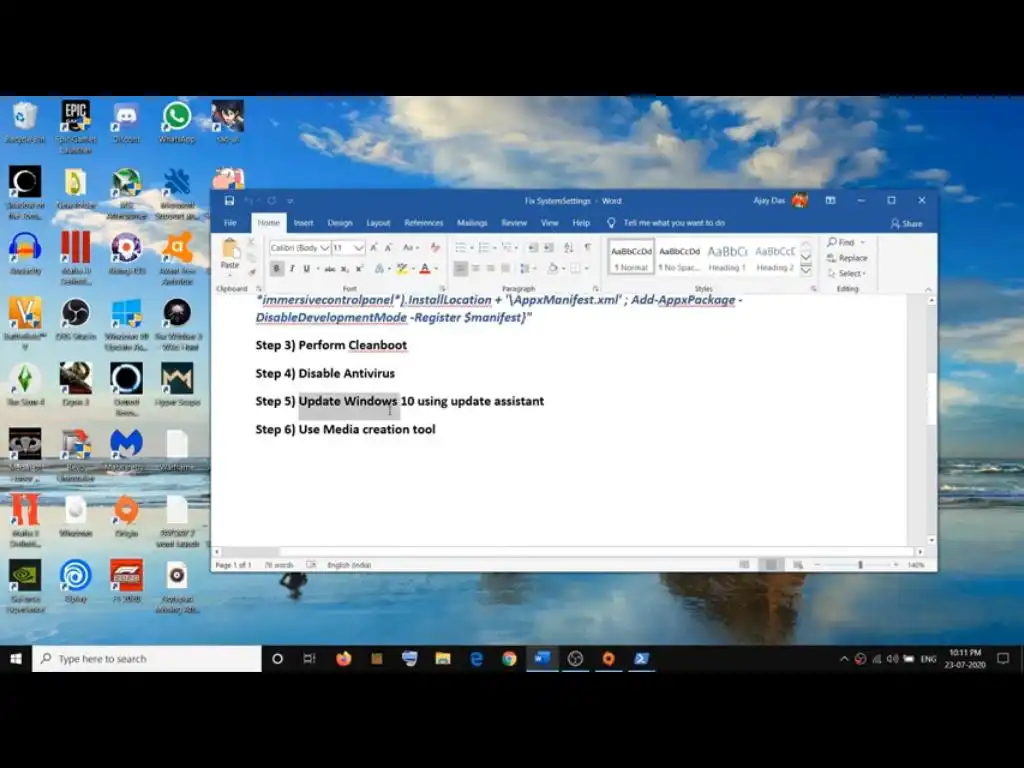This screenshot has width=1024, height=768.
Task: Switch to the Review tab
Action: (514, 223)
